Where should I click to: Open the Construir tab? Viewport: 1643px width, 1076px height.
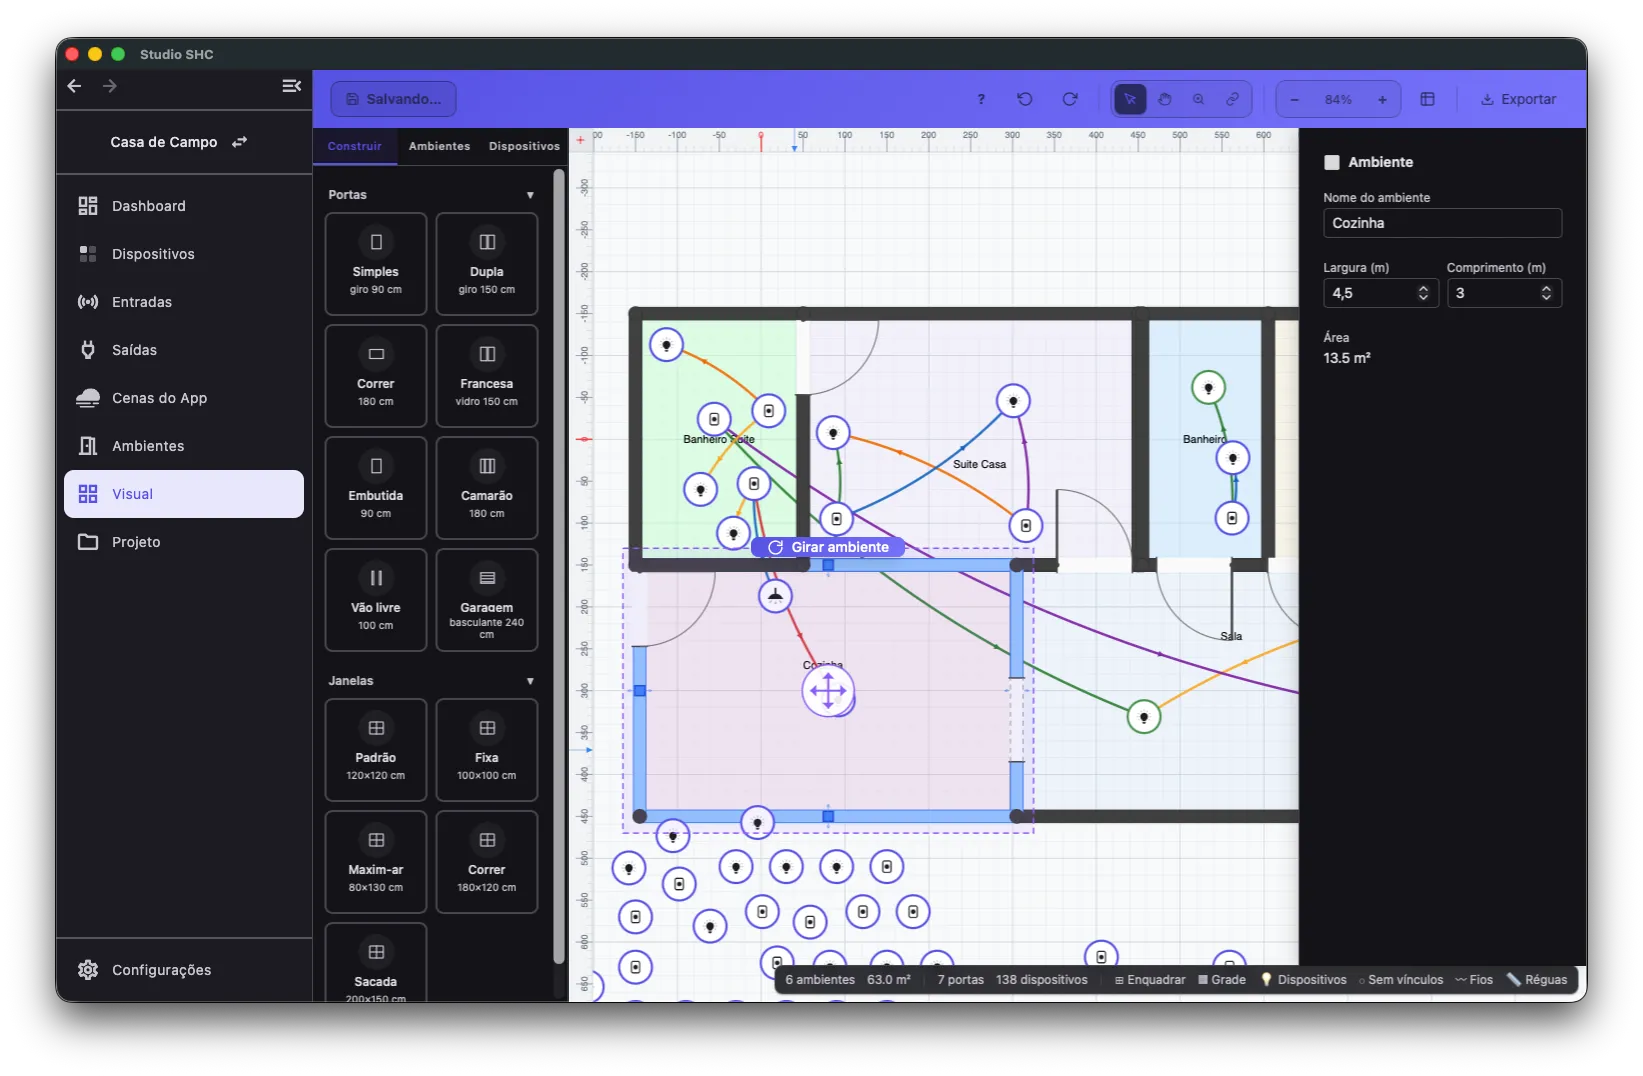pos(355,146)
